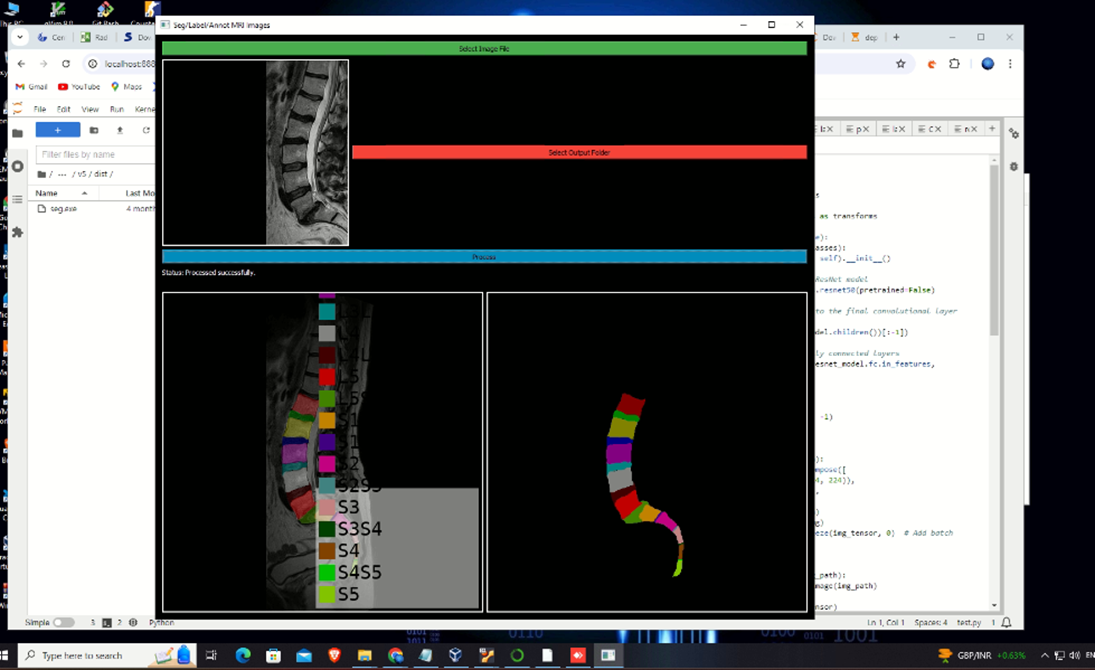Open the Edit menu in JupyterLab

pyautogui.click(x=64, y=109)
